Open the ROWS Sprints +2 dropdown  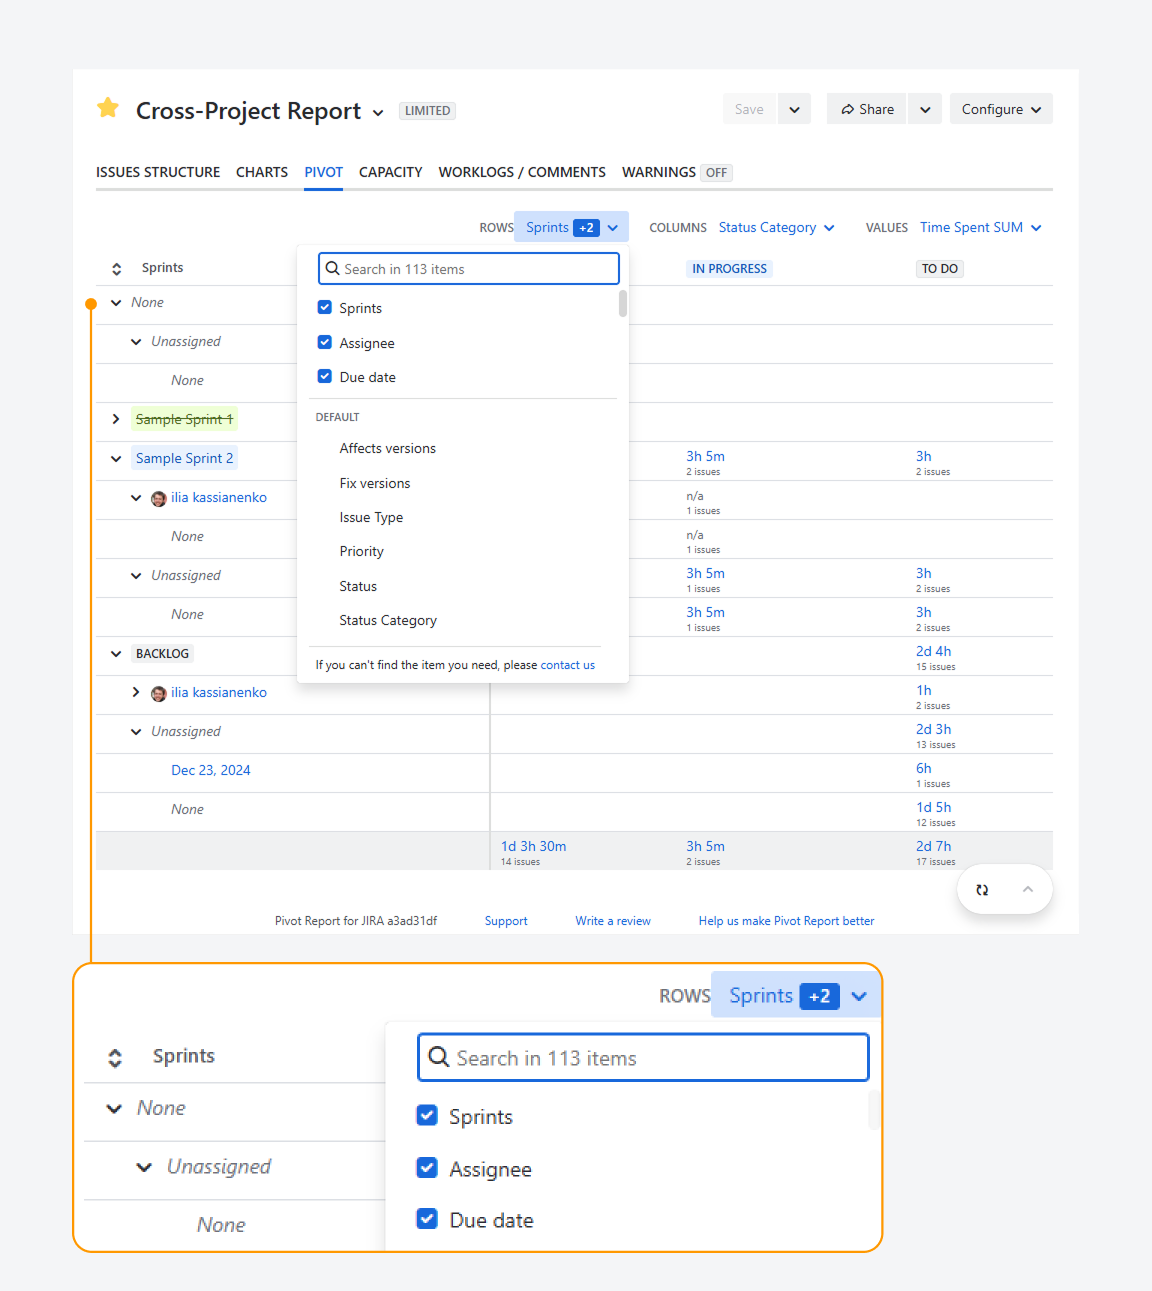click(571, 227)
